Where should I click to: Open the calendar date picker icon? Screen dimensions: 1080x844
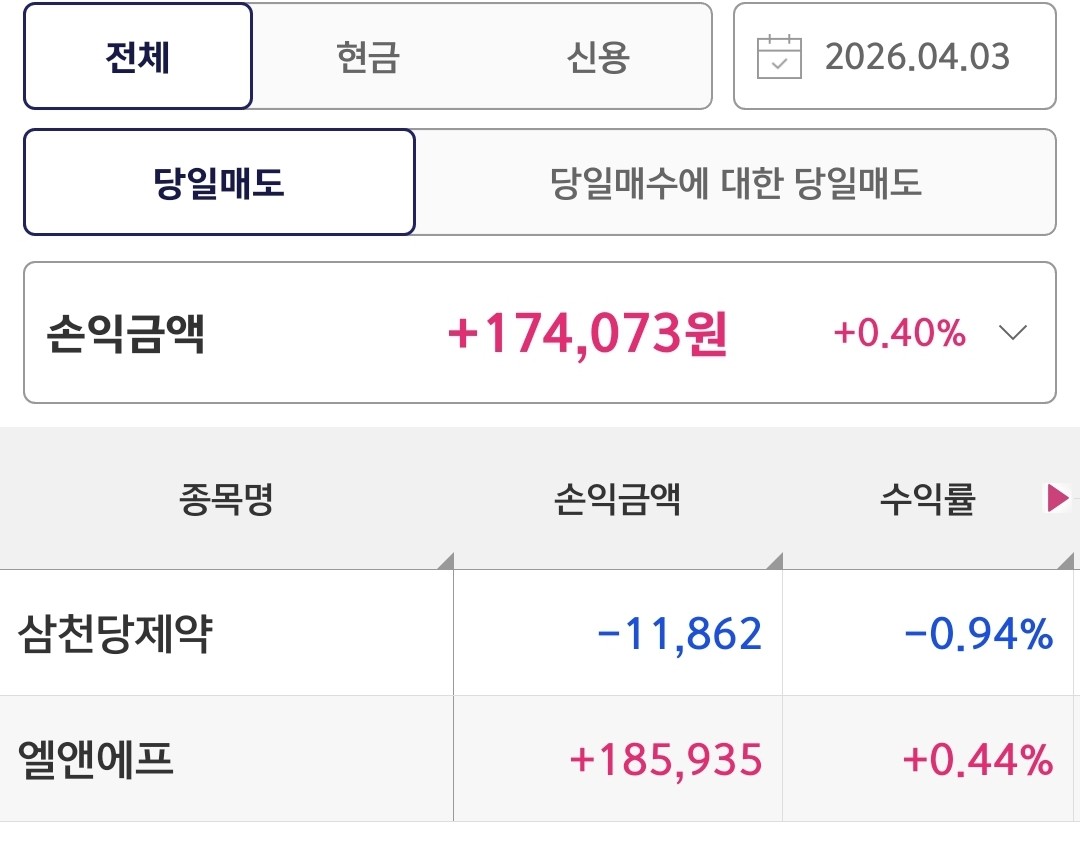point(779,56)
